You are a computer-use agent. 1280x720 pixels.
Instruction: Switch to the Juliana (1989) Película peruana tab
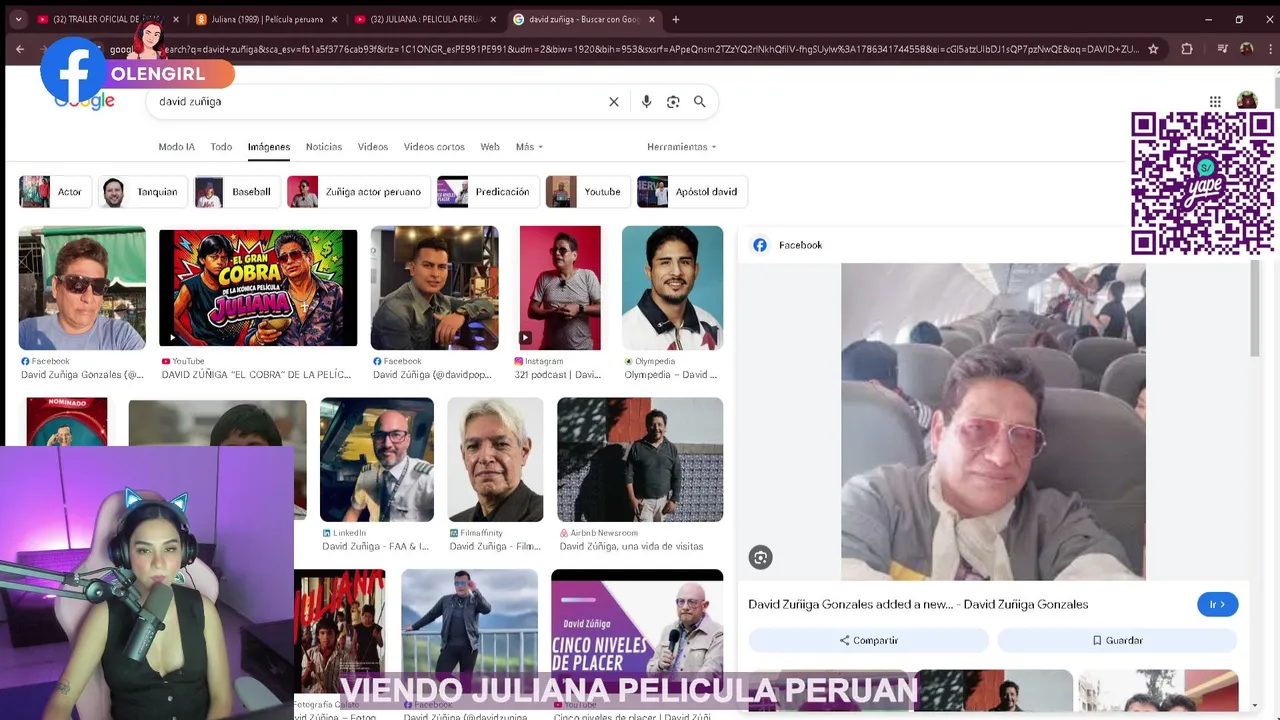click(x=266, y=19)
